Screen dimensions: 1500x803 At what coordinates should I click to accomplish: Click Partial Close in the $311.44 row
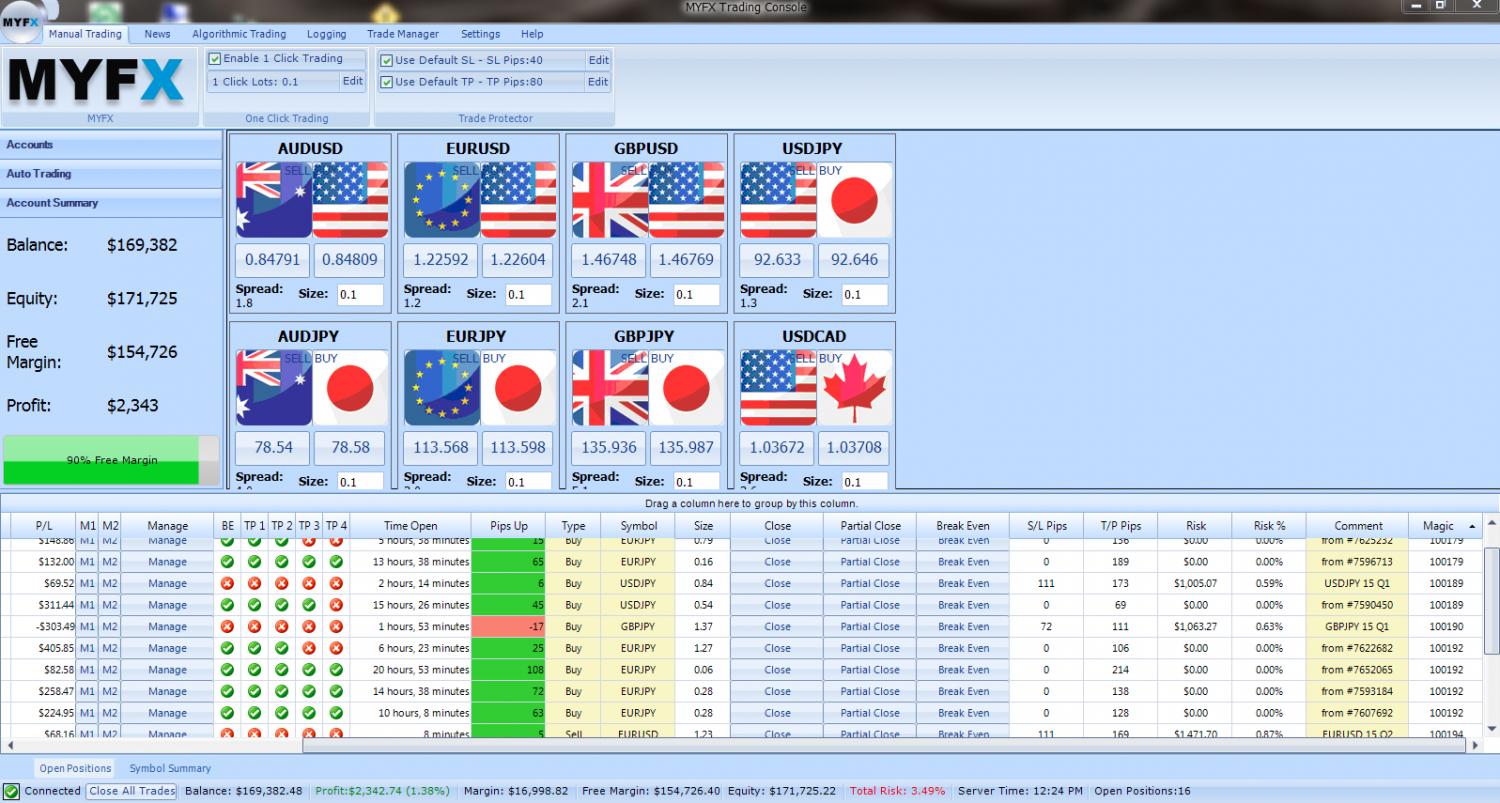pos(870,605)
